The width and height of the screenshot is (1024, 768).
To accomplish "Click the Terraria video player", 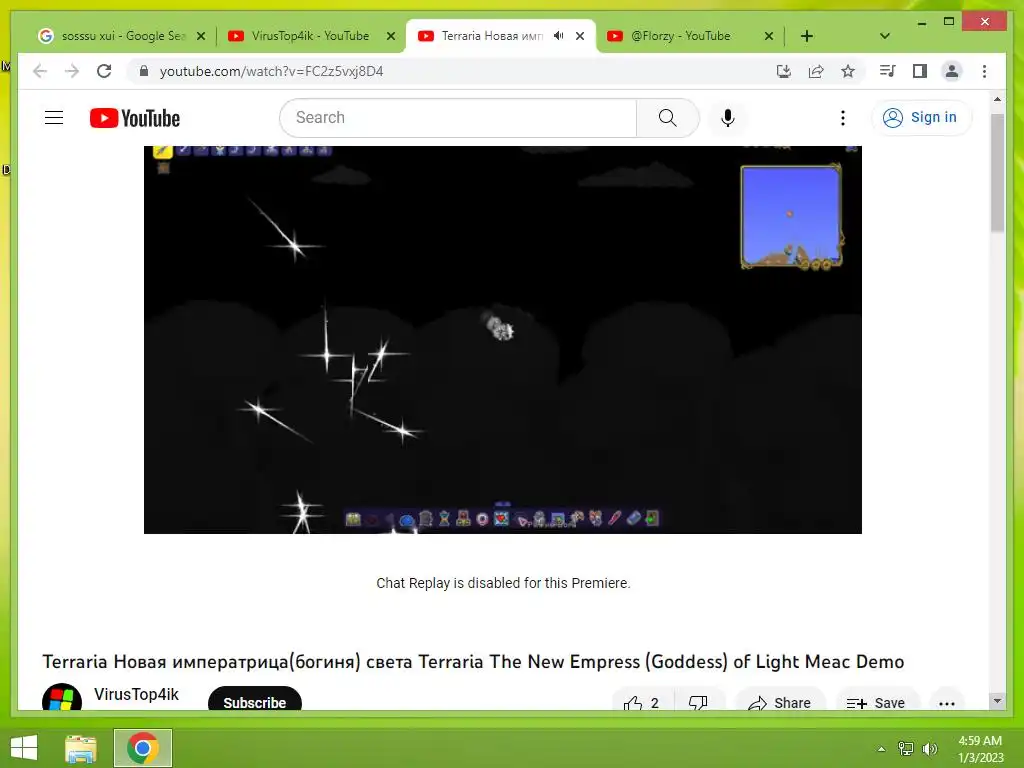I will click(x=503, y=340).
